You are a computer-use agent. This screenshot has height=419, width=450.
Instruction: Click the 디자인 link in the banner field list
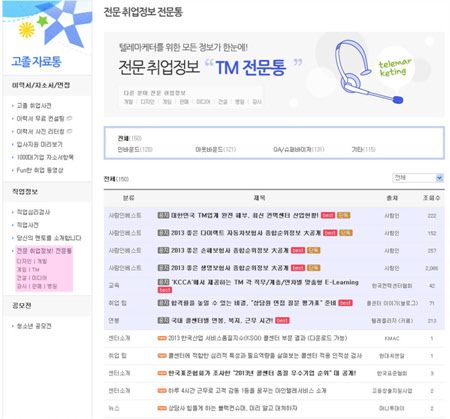[x=147, y=102]
